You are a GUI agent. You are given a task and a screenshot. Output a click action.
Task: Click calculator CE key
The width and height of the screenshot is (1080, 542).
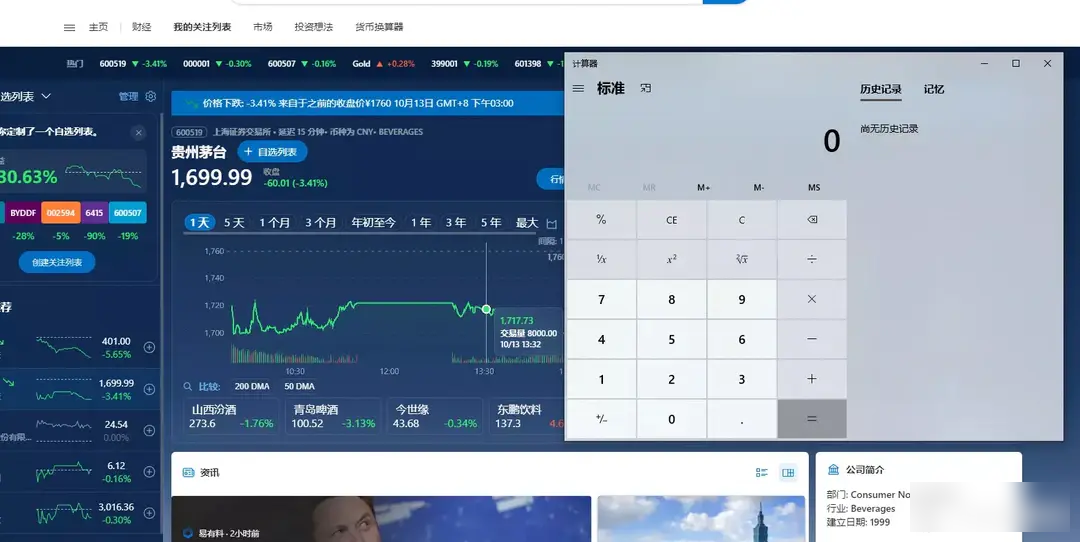(x=672, y=220)
